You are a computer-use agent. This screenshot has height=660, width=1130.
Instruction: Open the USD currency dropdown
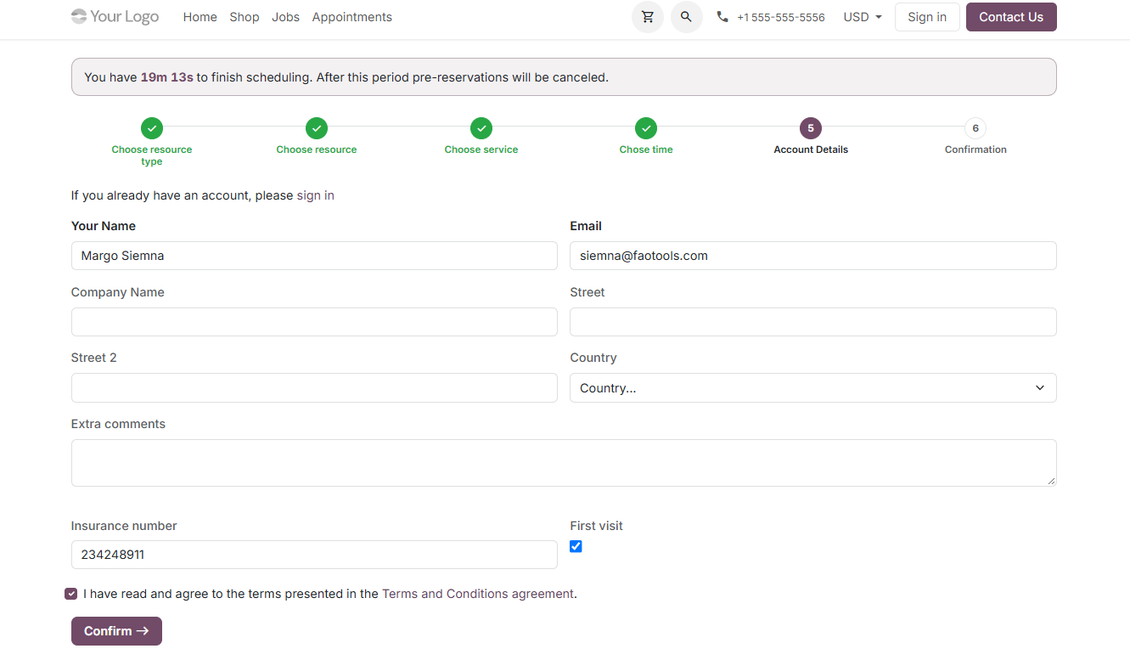(x=863, y=17)
